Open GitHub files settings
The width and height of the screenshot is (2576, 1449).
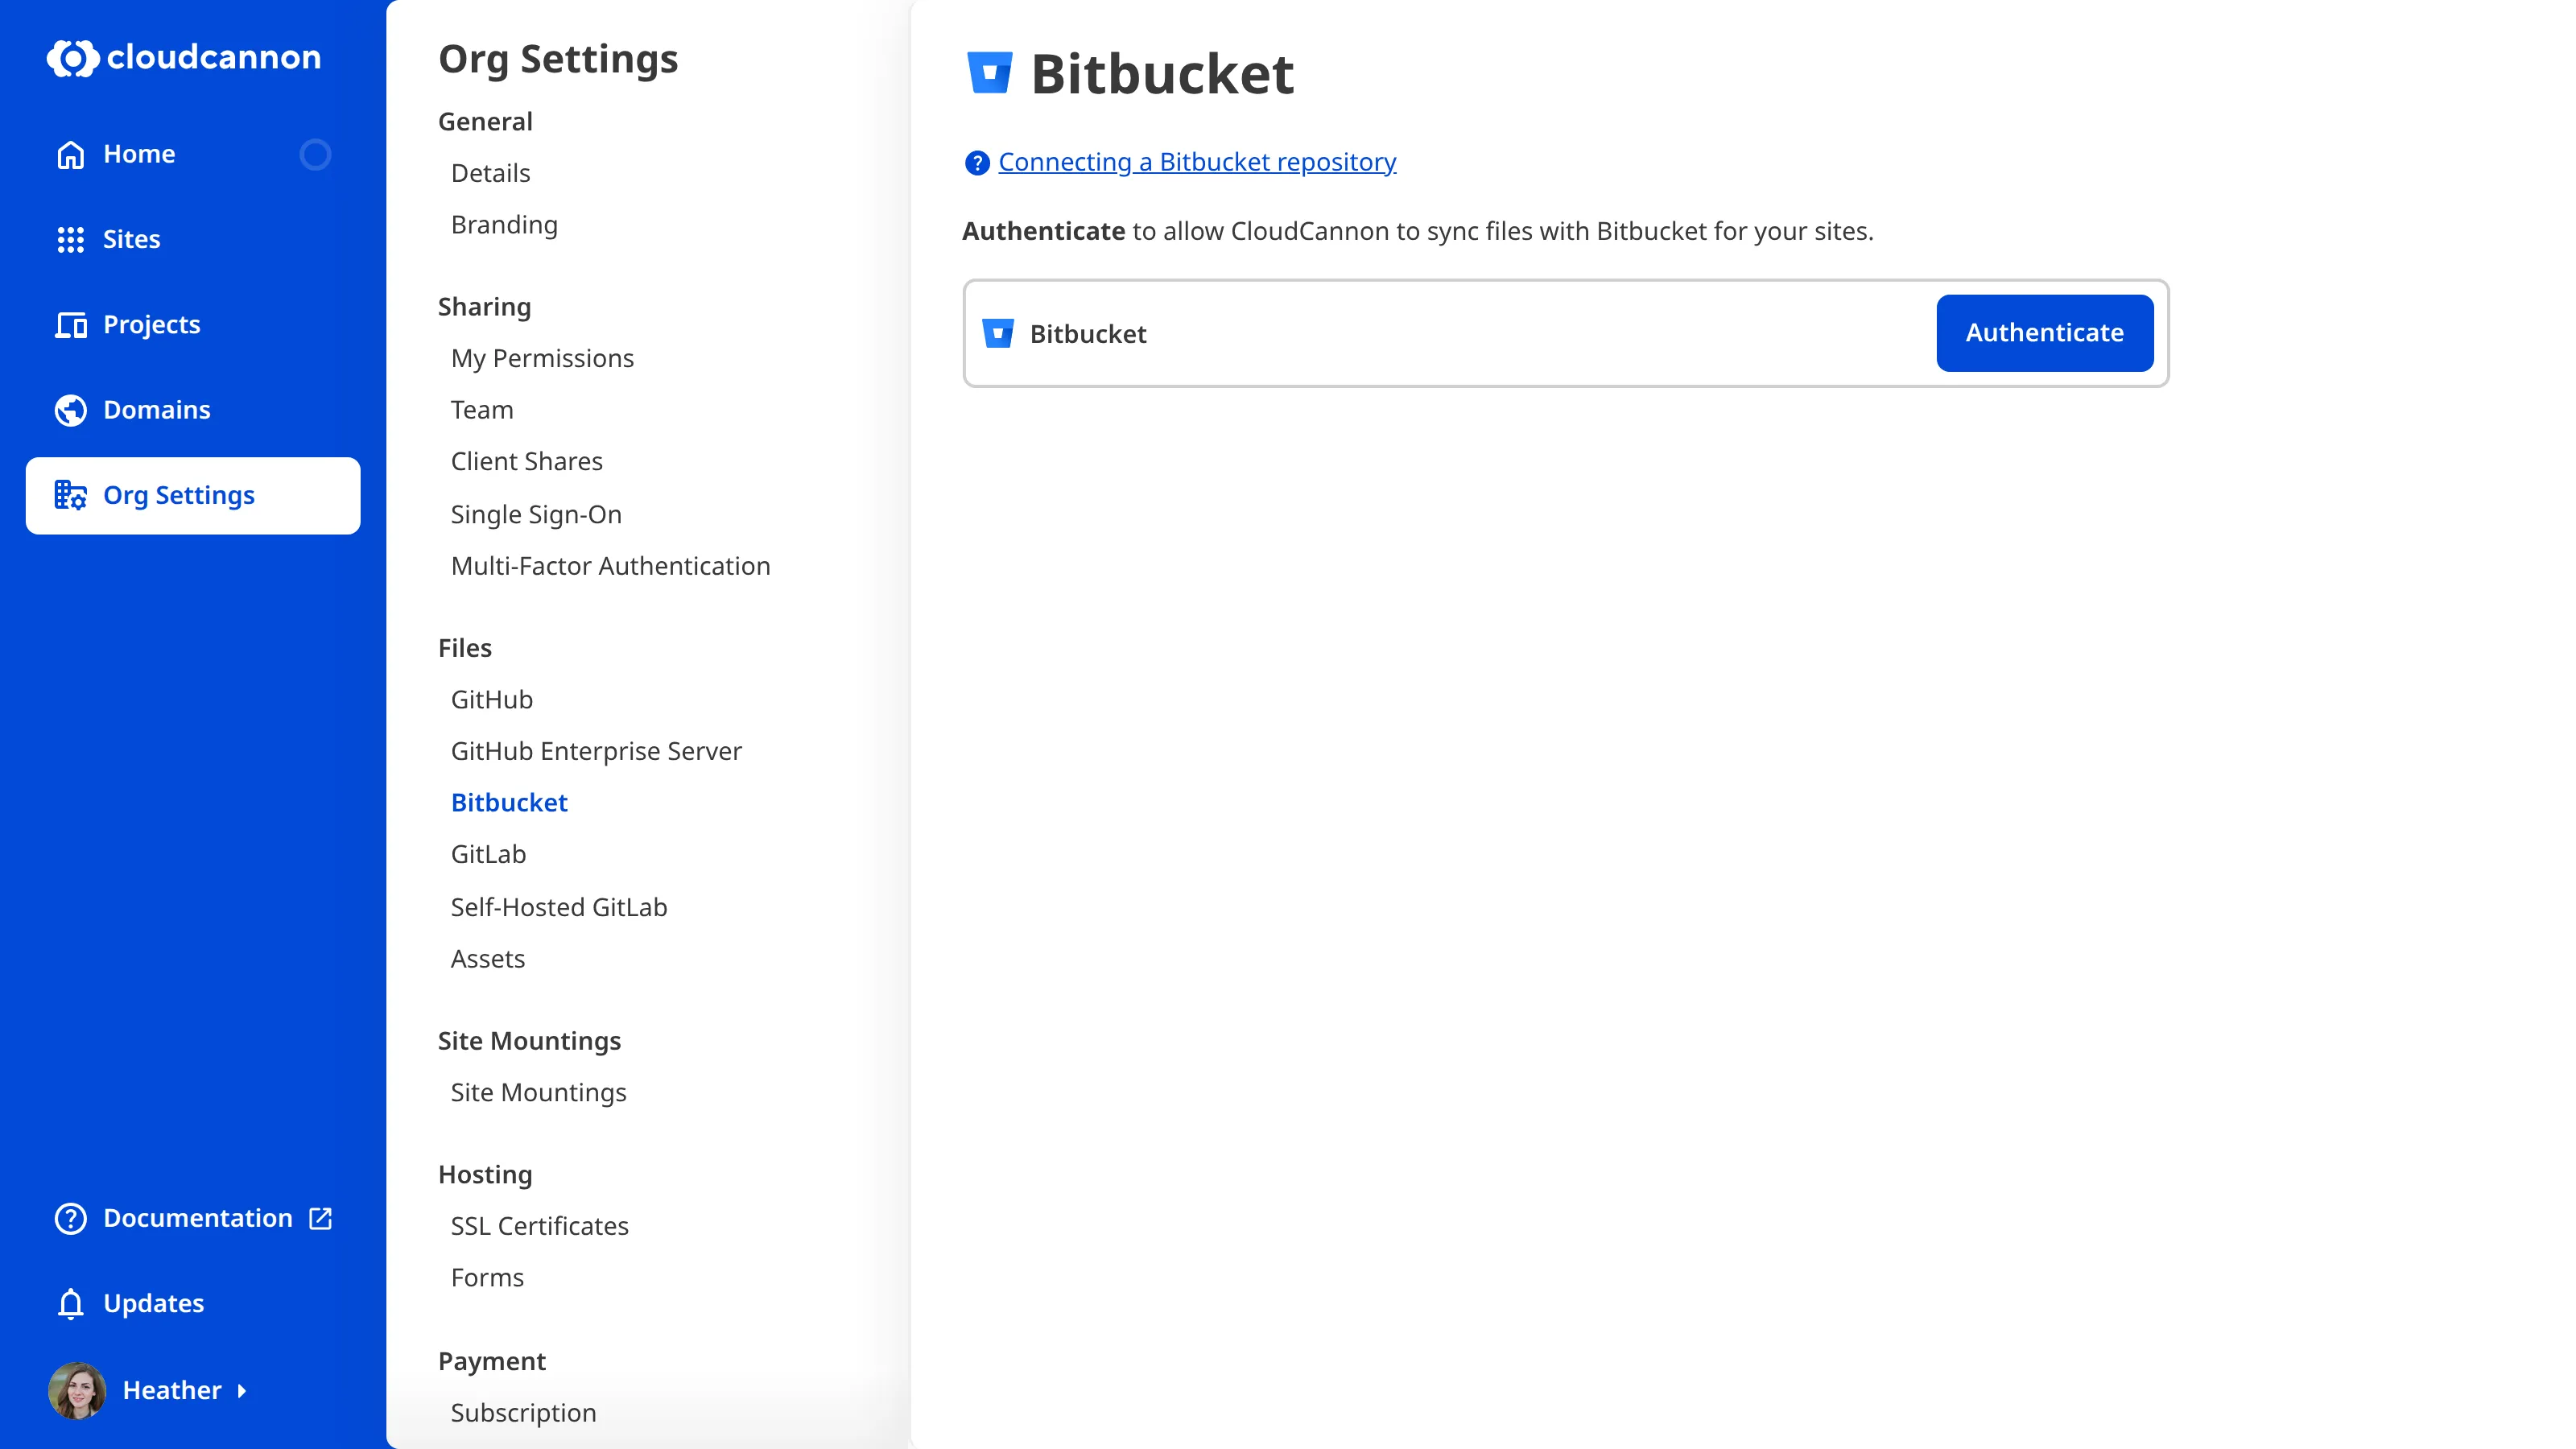[x=491, y=699]
